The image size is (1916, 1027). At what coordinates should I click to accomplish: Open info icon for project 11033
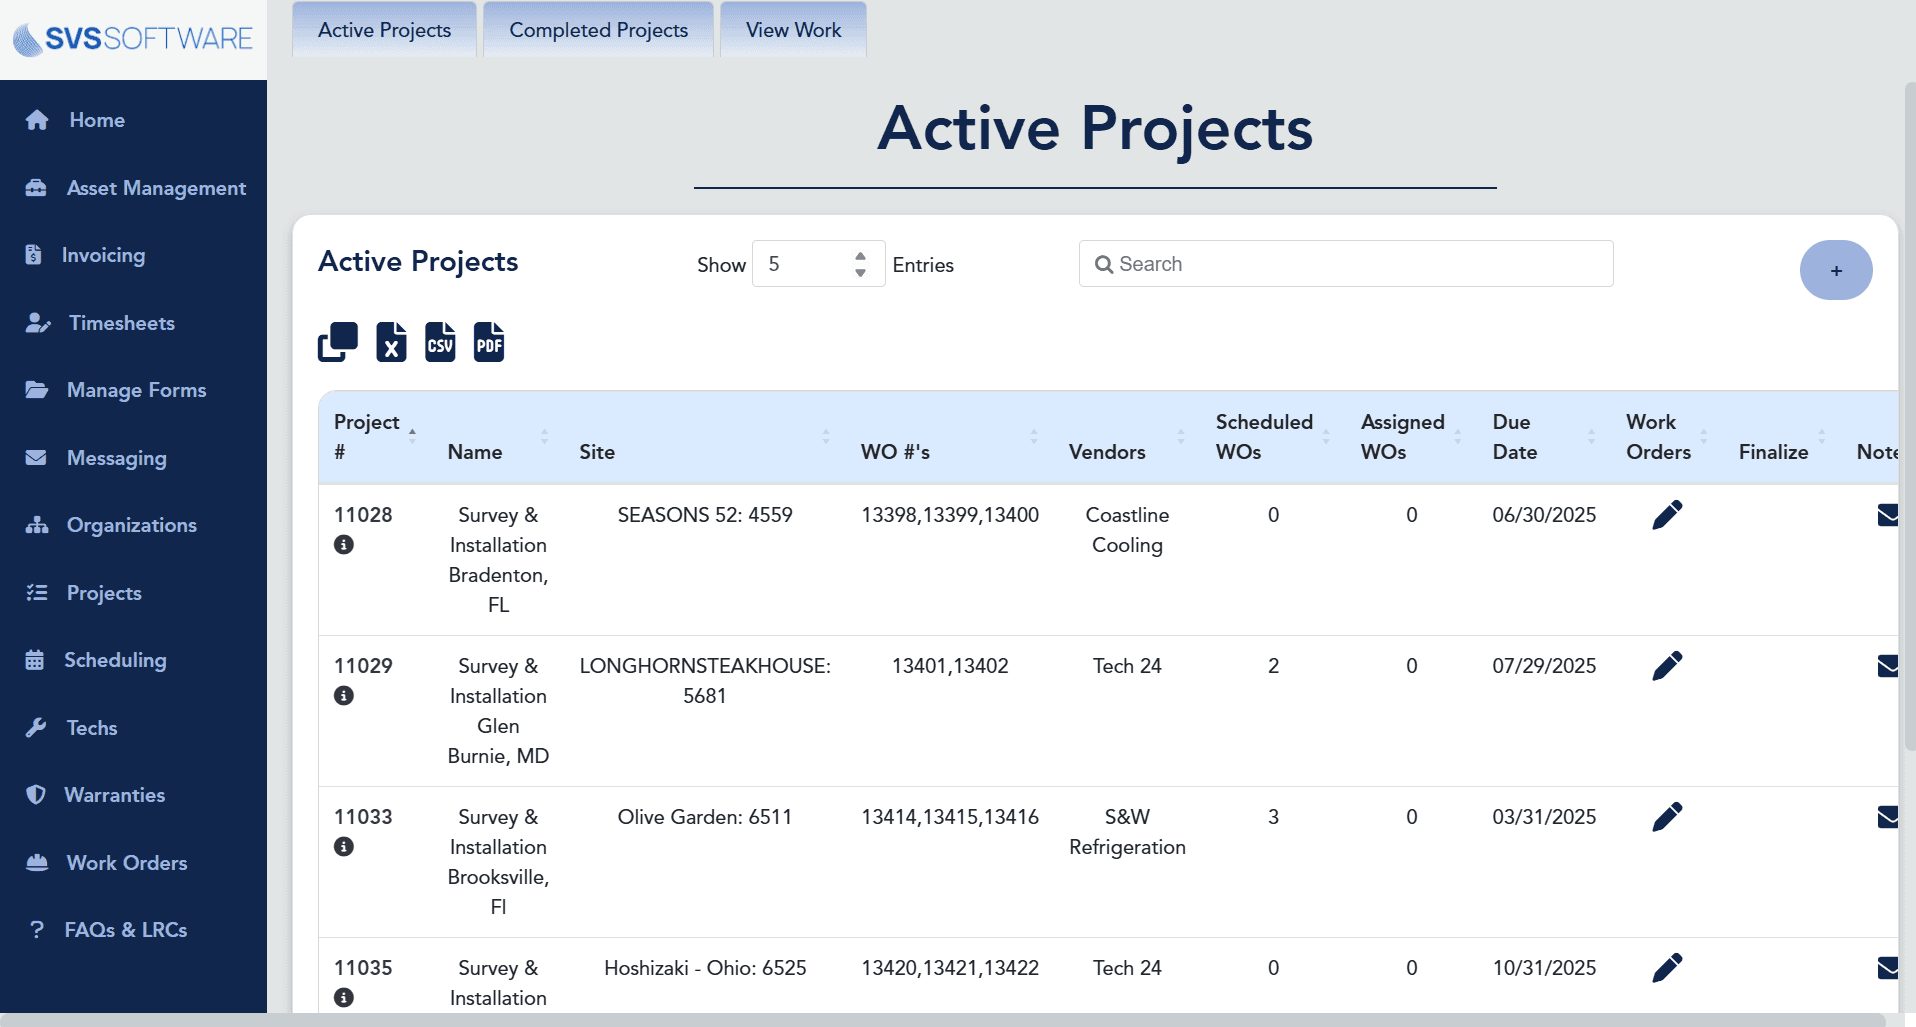point(344,847)
